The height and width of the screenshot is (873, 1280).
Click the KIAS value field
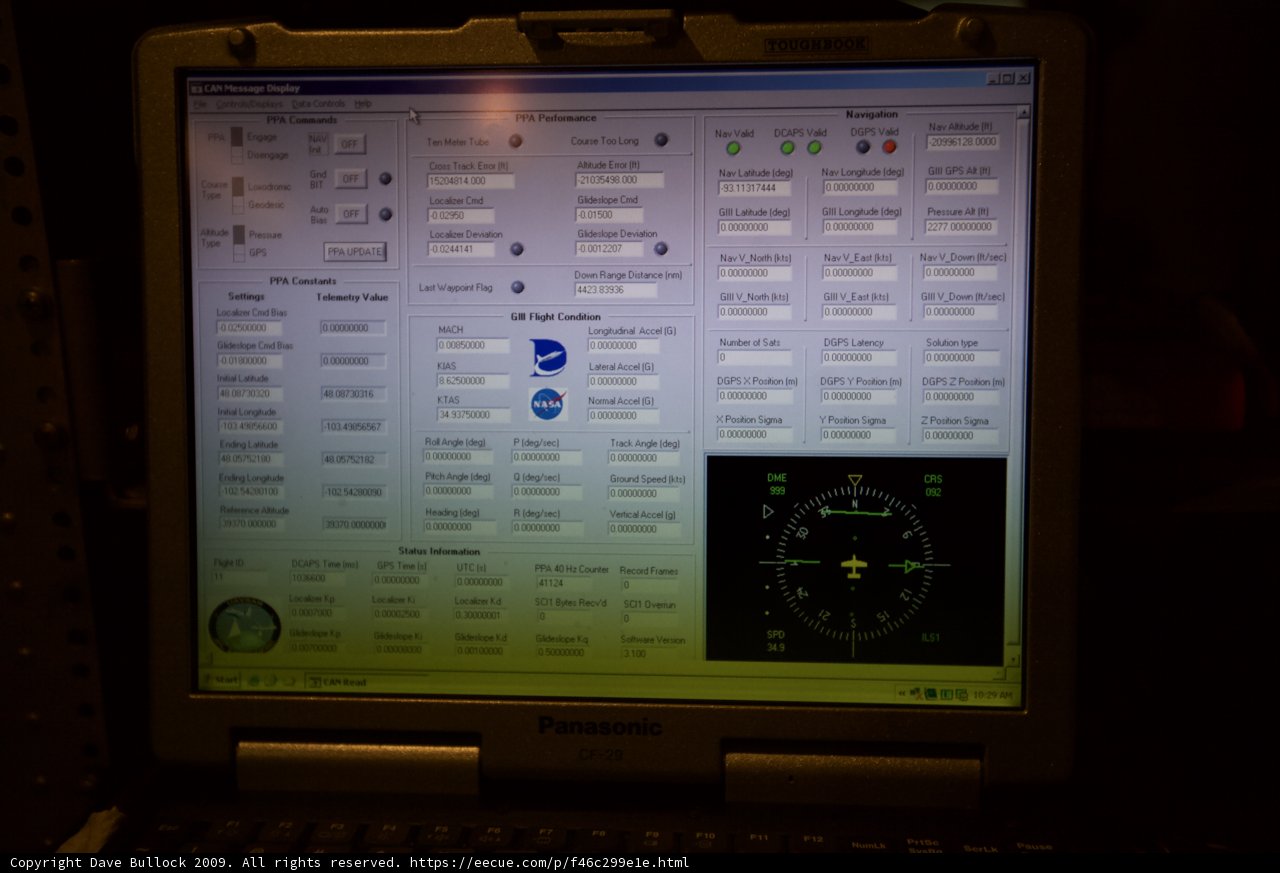pos(472,382)
